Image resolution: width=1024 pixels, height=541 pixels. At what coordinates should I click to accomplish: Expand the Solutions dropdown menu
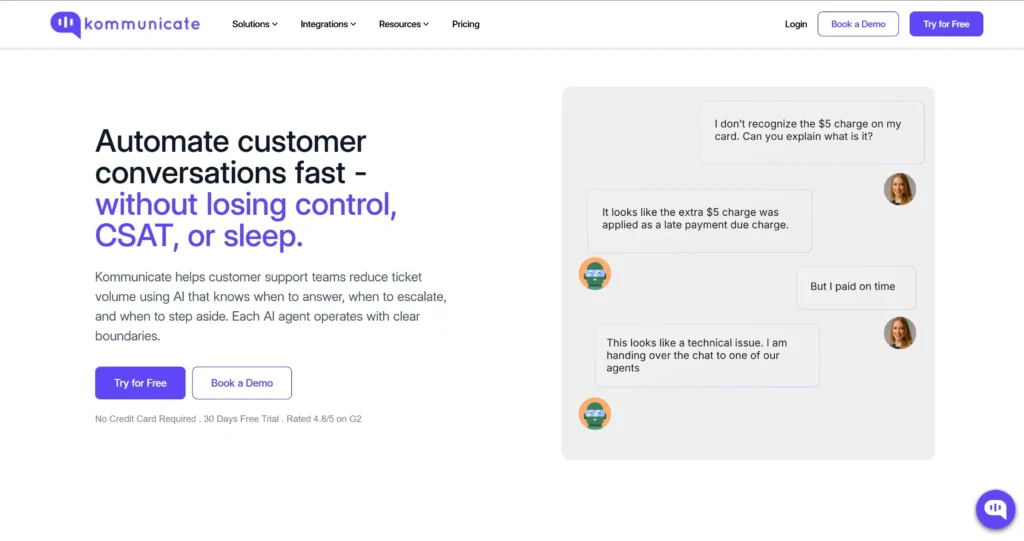click(255, 24)
